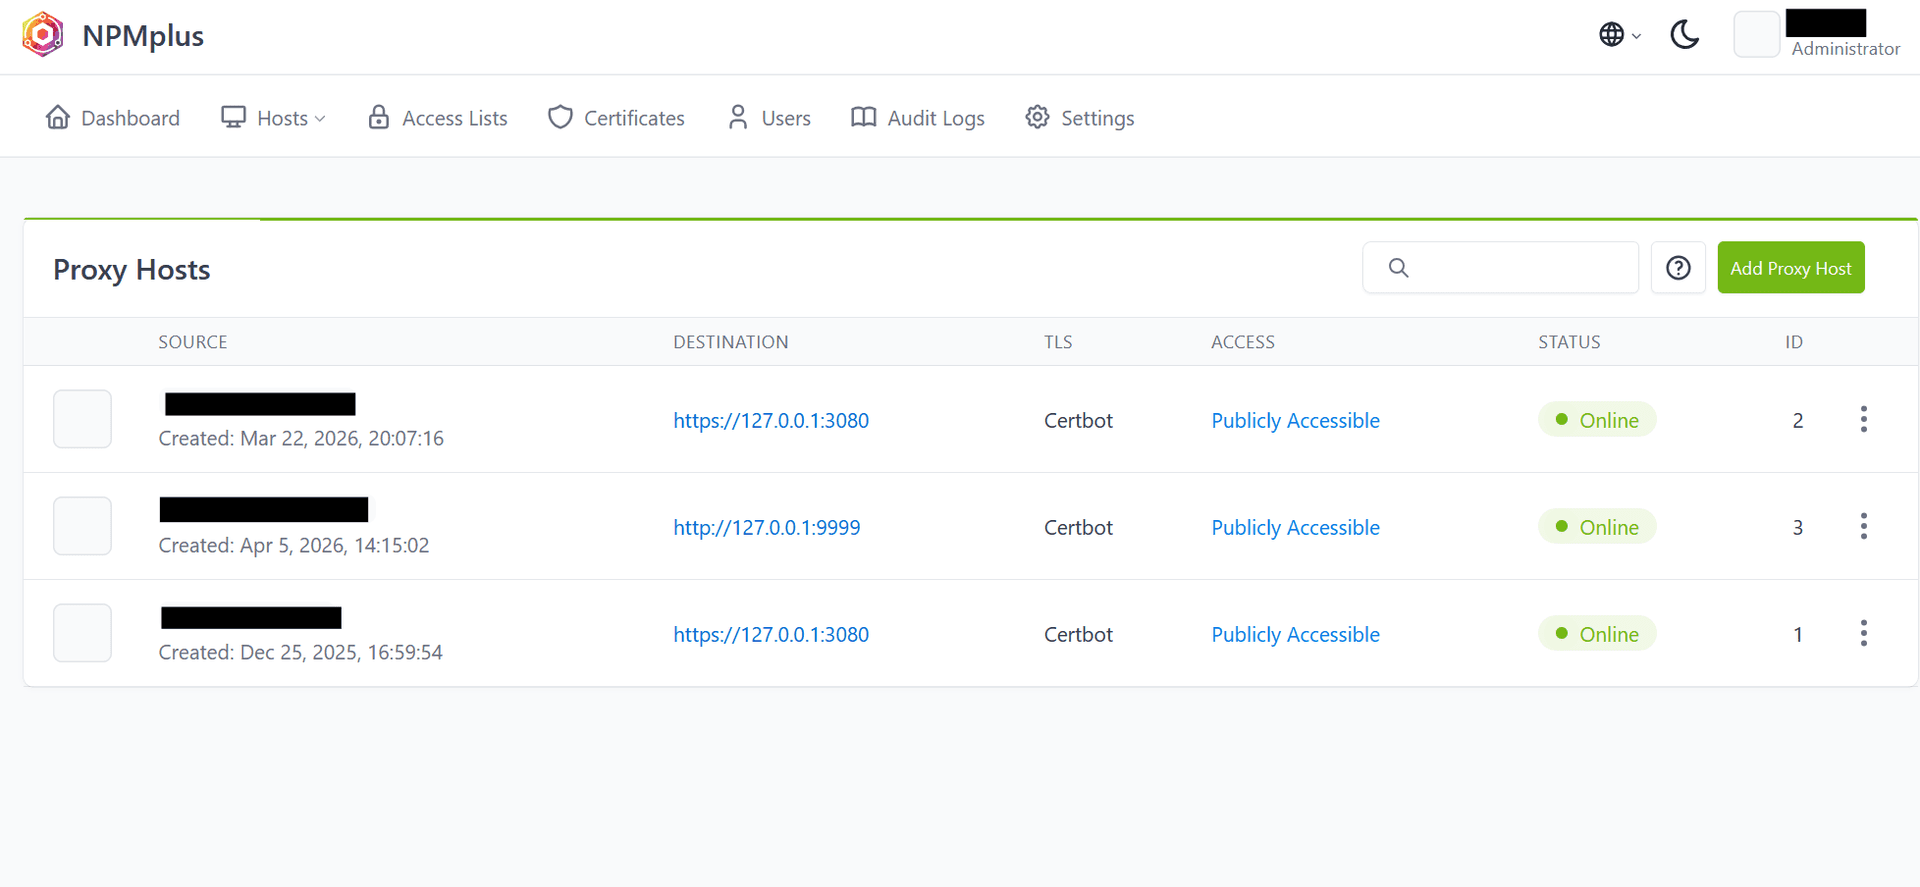Click Certbot in row with ID 3

(x=1078, y=527)
